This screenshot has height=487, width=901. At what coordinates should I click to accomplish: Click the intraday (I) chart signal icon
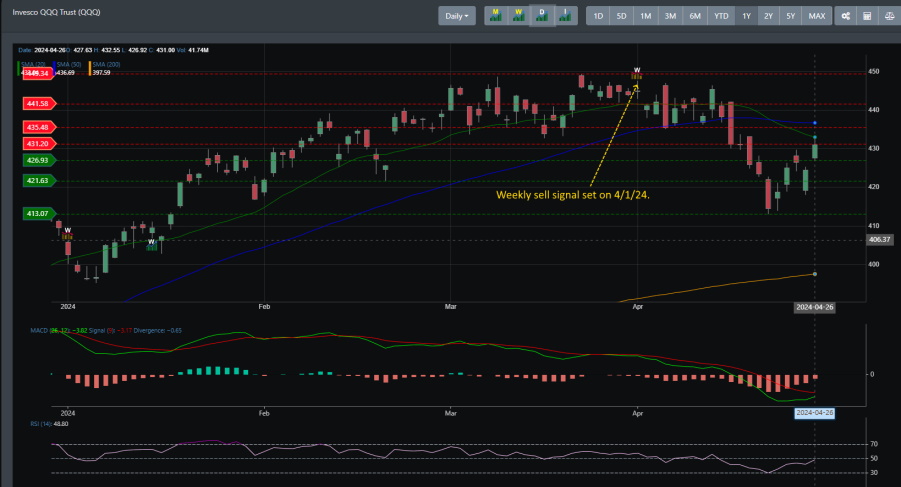[565, 16]
